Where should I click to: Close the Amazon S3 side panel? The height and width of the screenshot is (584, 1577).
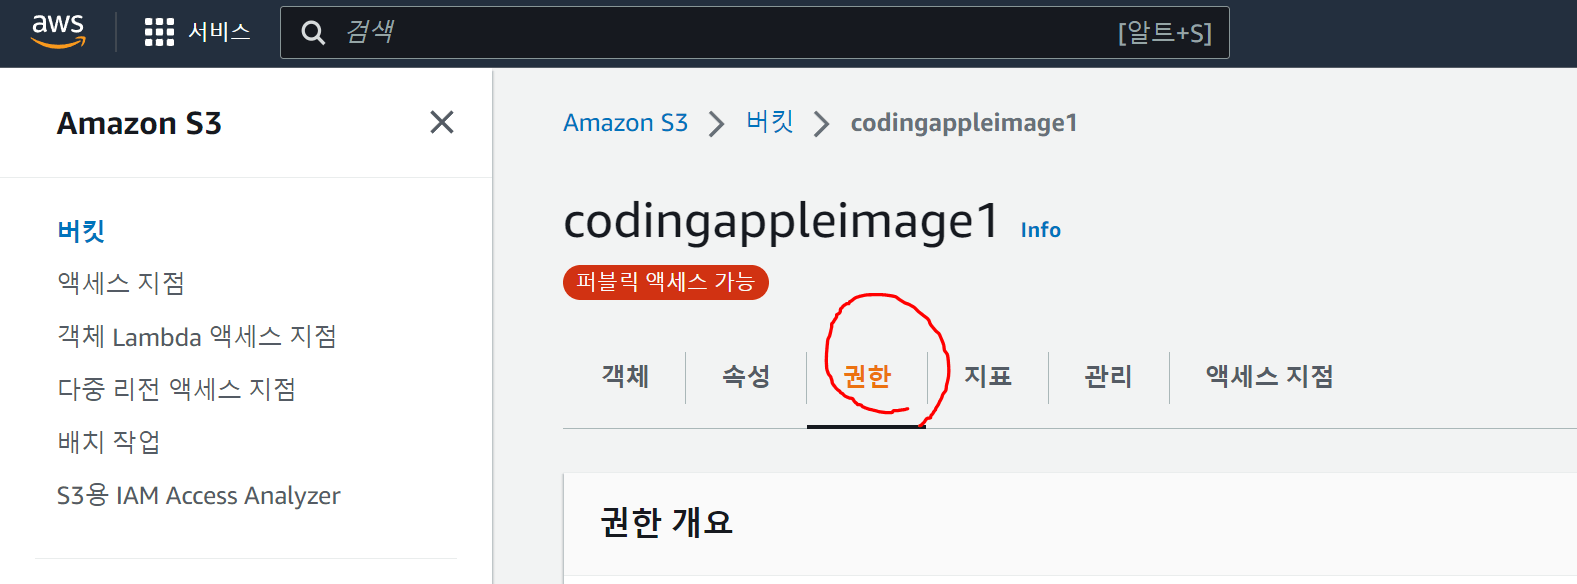tap(441, 122)
